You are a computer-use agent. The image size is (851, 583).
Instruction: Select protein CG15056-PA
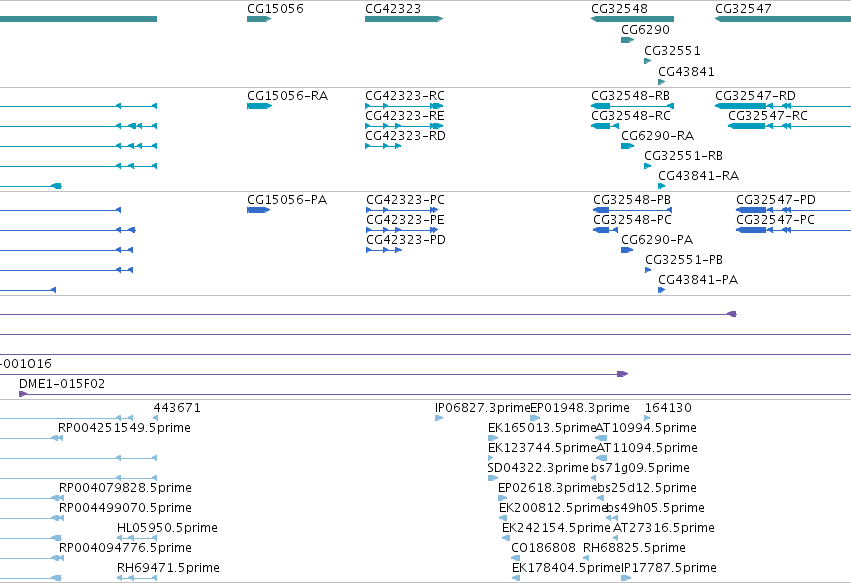pyautogui.click(x=287, y=200)
